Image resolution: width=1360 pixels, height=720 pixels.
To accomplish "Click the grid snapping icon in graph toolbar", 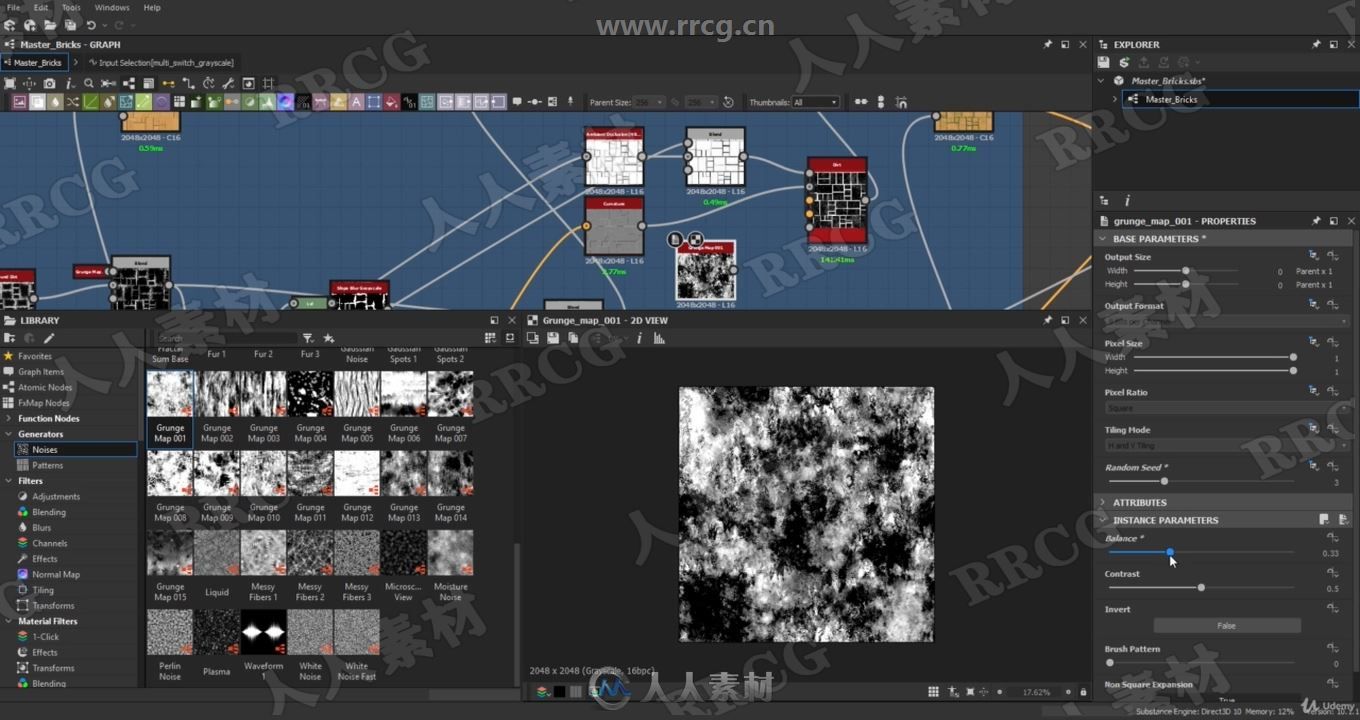I will [x=268, y=83].
